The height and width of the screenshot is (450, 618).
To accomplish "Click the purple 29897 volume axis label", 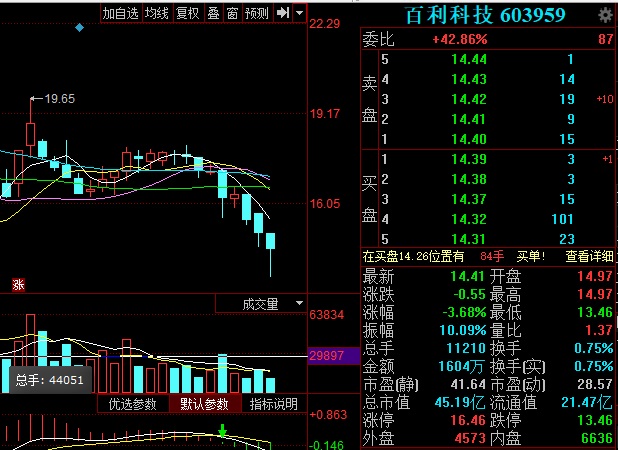I will tap(328, 355).
